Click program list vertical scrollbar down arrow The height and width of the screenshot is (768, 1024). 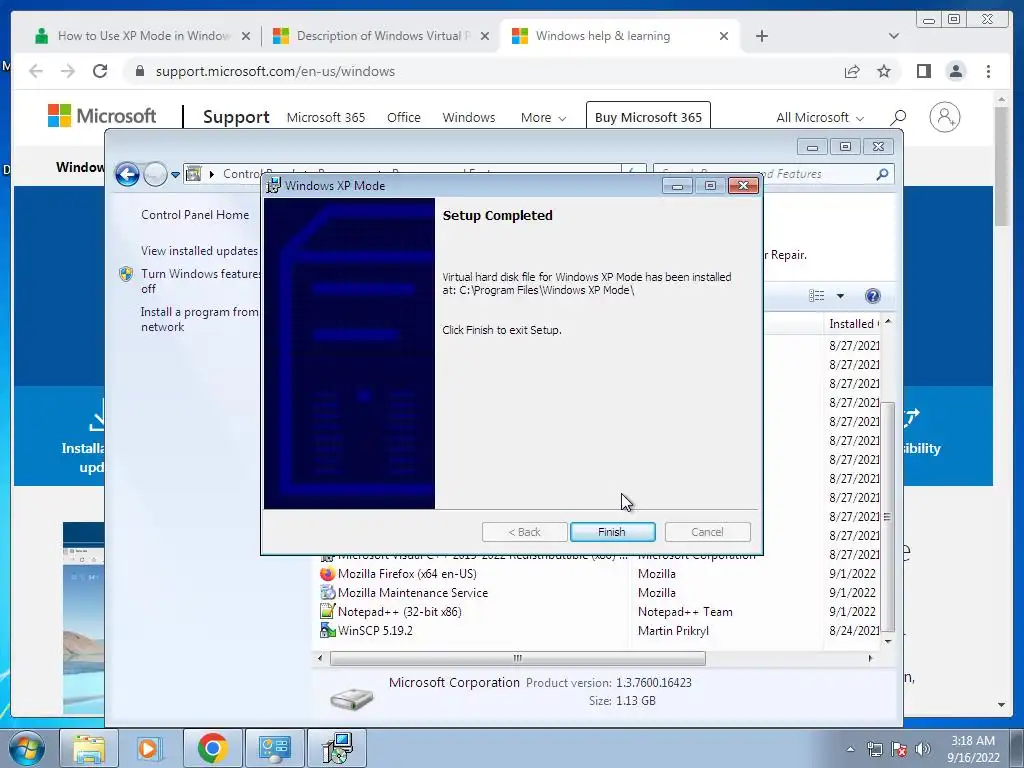click(x=888, y=641)
